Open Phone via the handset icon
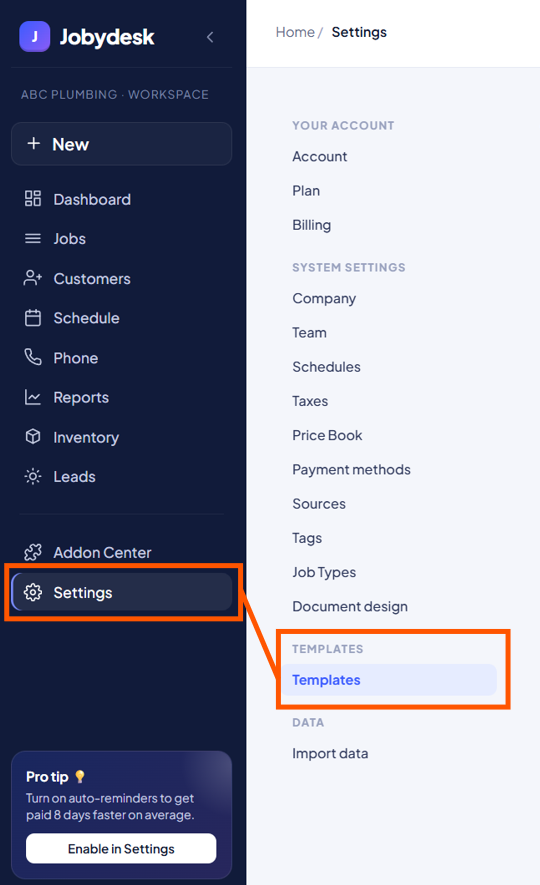The height and width of the screenshot is (885, 540). (33, 357)
